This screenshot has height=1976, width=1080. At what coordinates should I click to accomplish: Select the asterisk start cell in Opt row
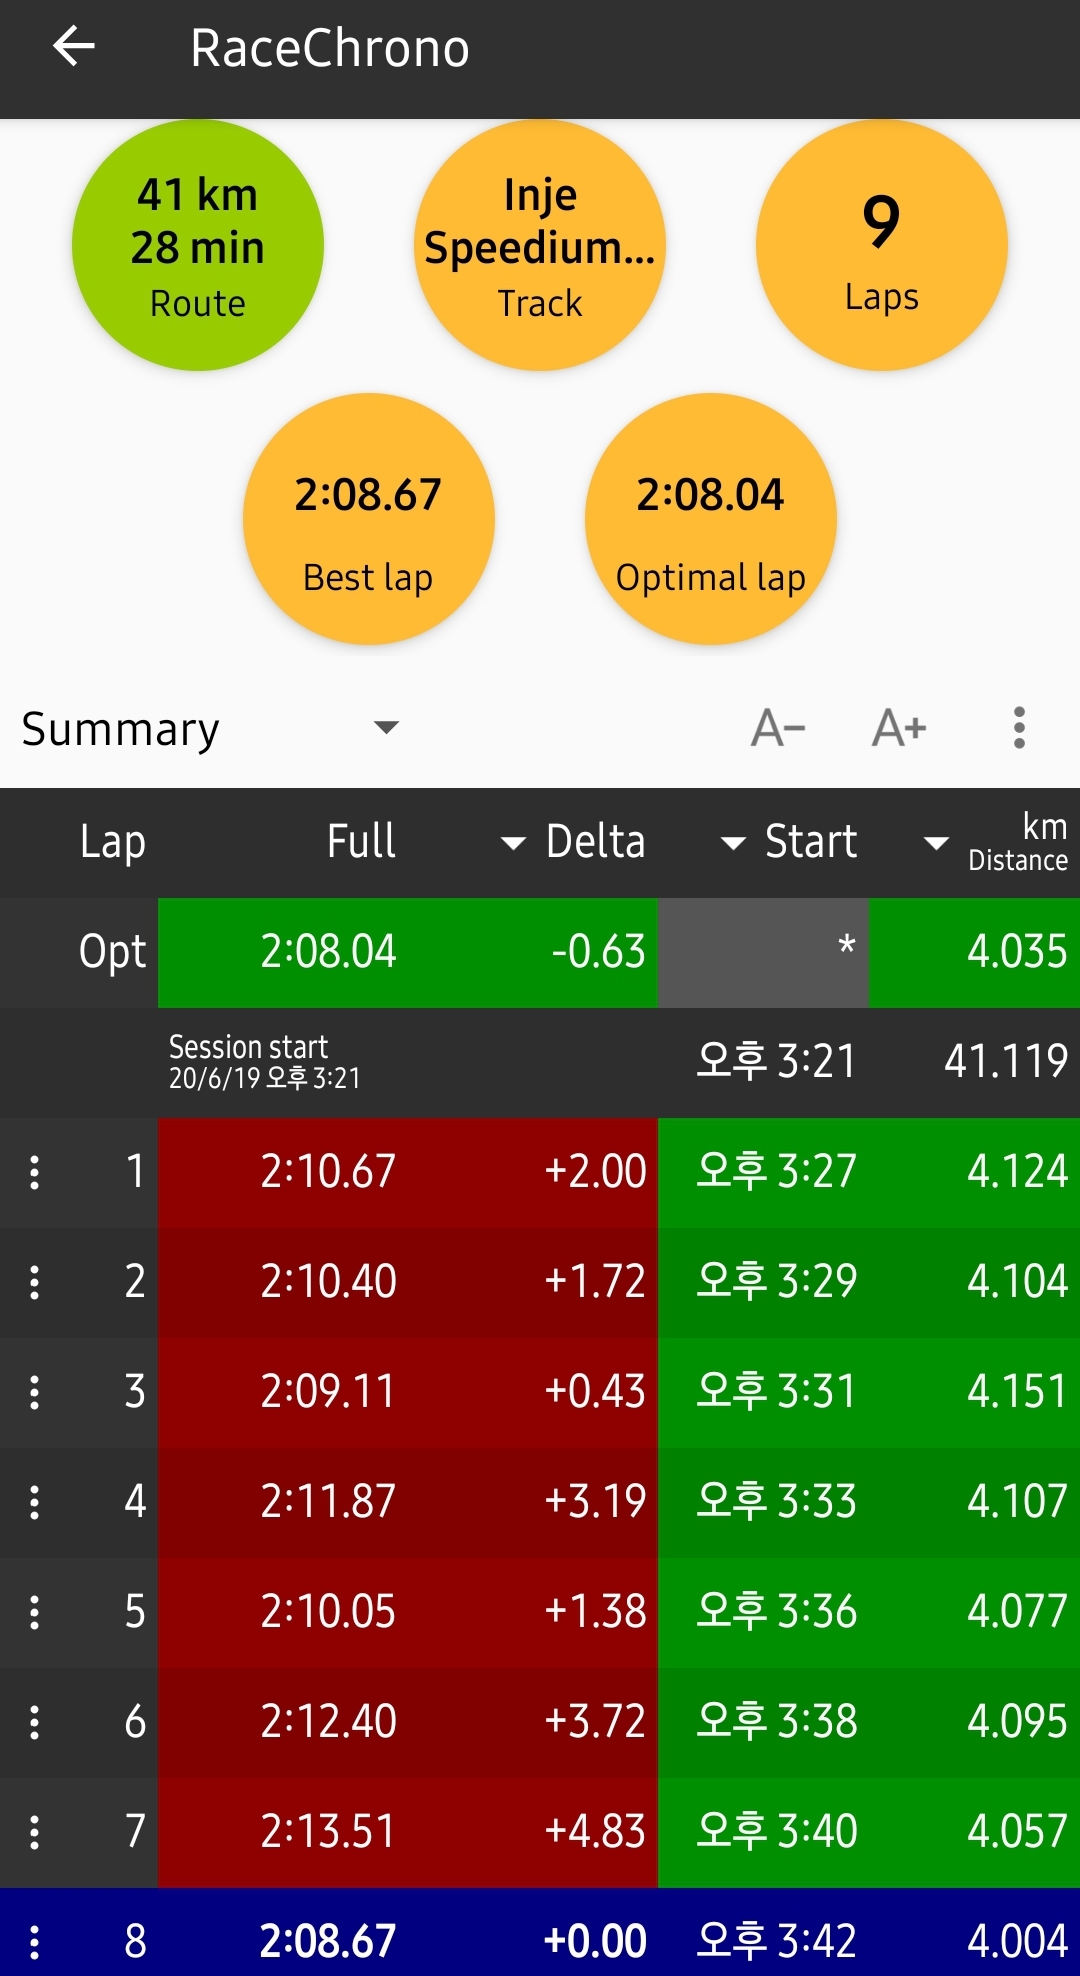tap(763, 952)
